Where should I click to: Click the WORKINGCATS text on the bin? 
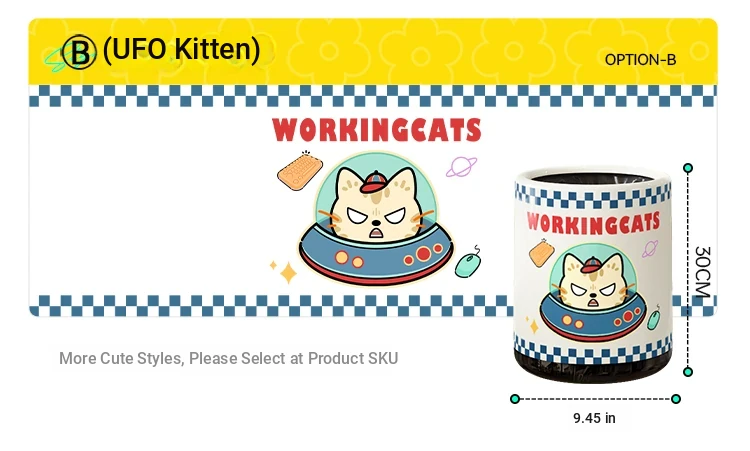pos(593,223)
